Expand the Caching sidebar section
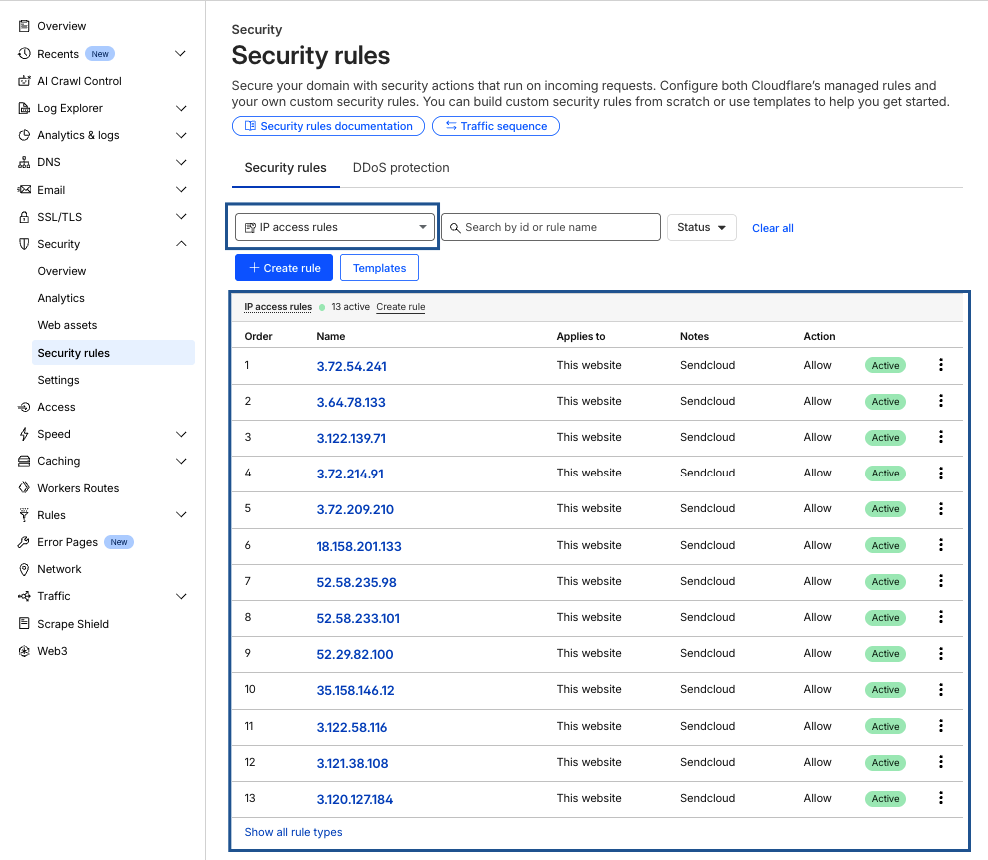 point(181,461)
